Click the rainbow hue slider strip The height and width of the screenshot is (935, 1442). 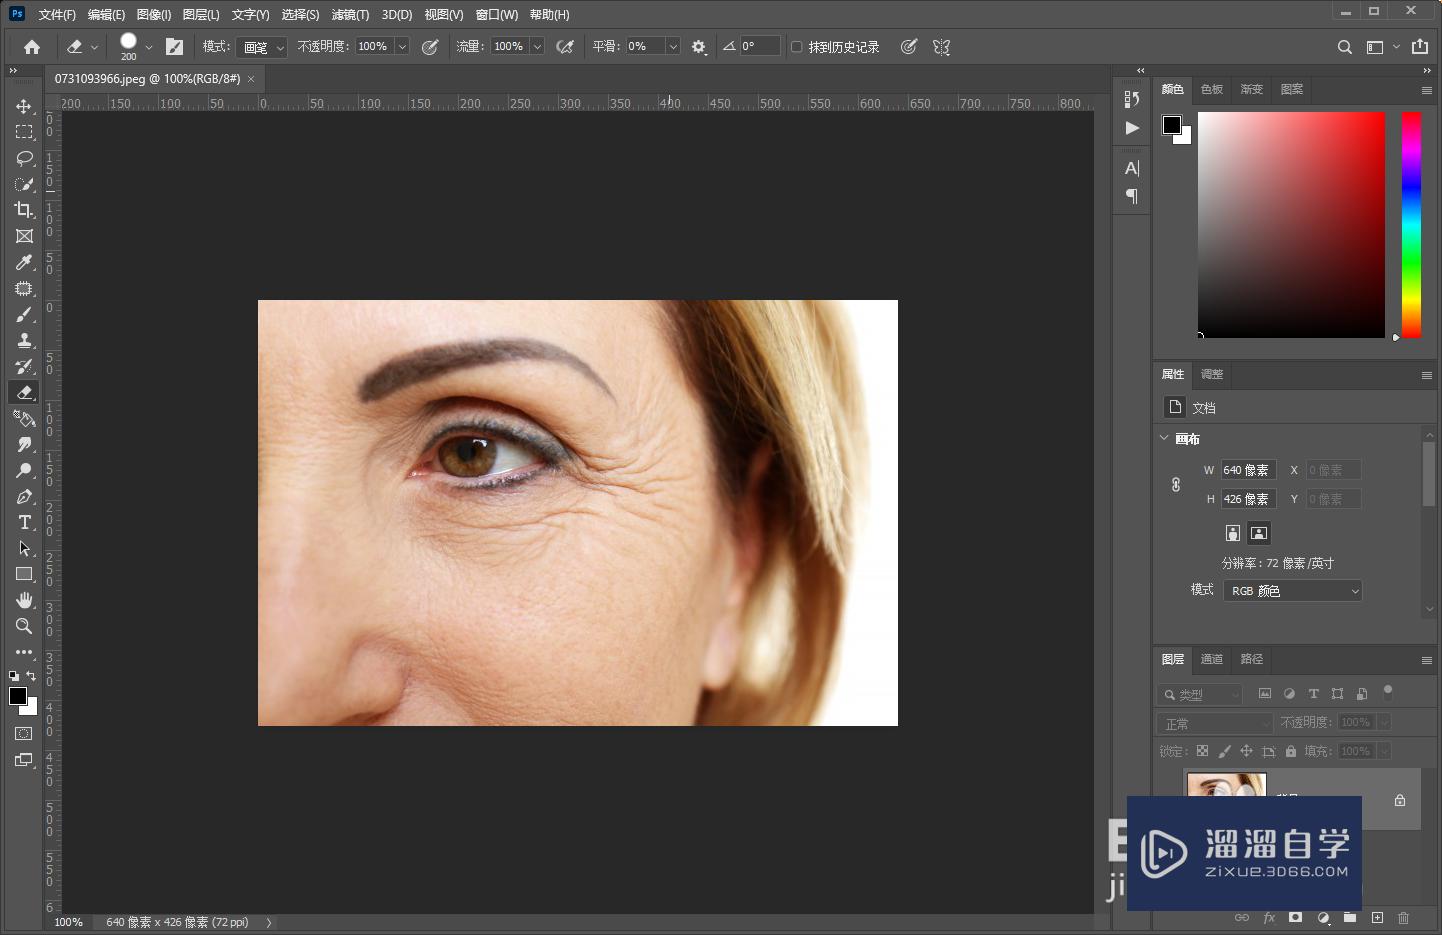click(1411, 225)
